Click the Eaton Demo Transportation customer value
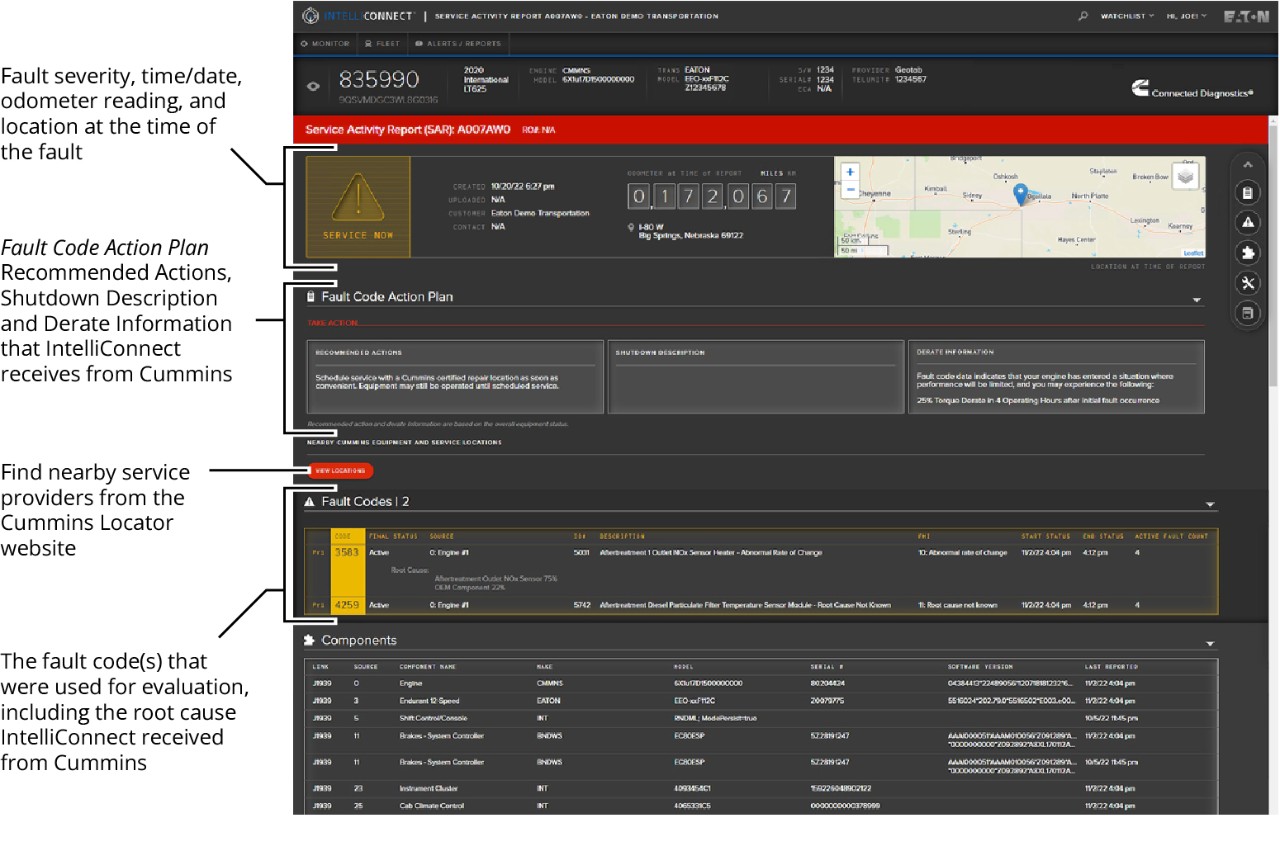 tap(540, 213)
